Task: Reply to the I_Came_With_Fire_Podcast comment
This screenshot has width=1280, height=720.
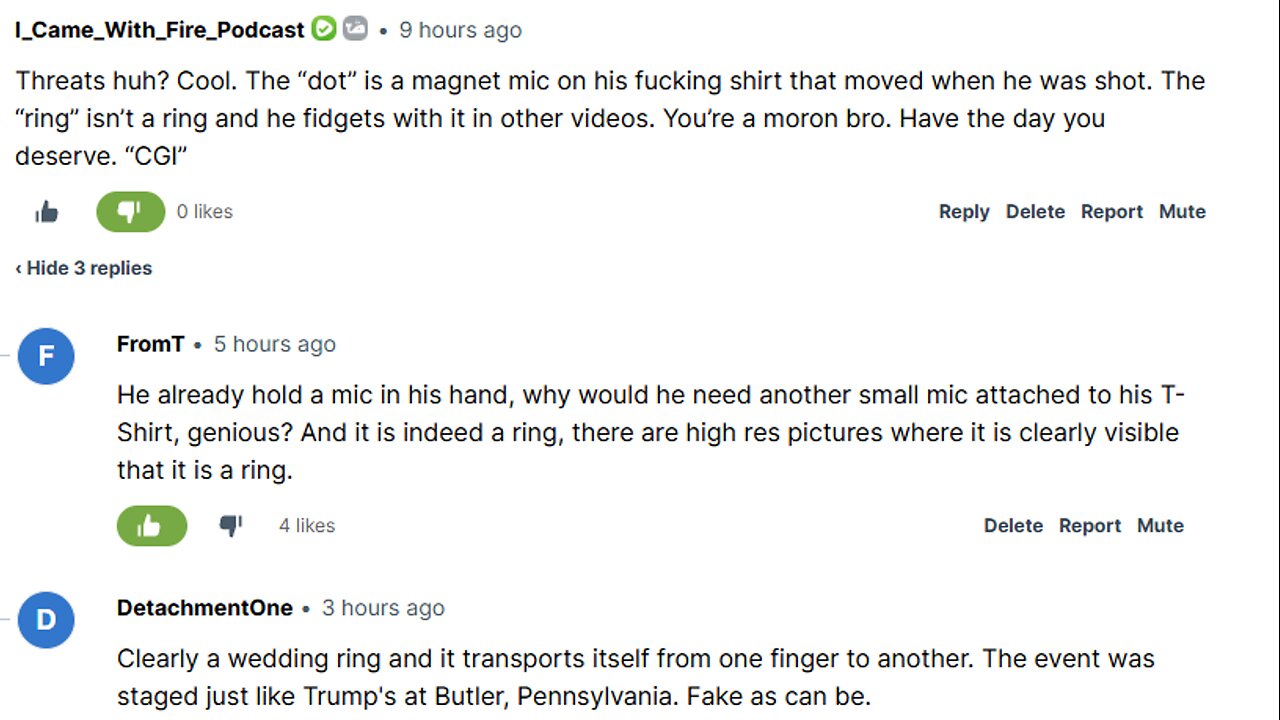Action: 964,212
